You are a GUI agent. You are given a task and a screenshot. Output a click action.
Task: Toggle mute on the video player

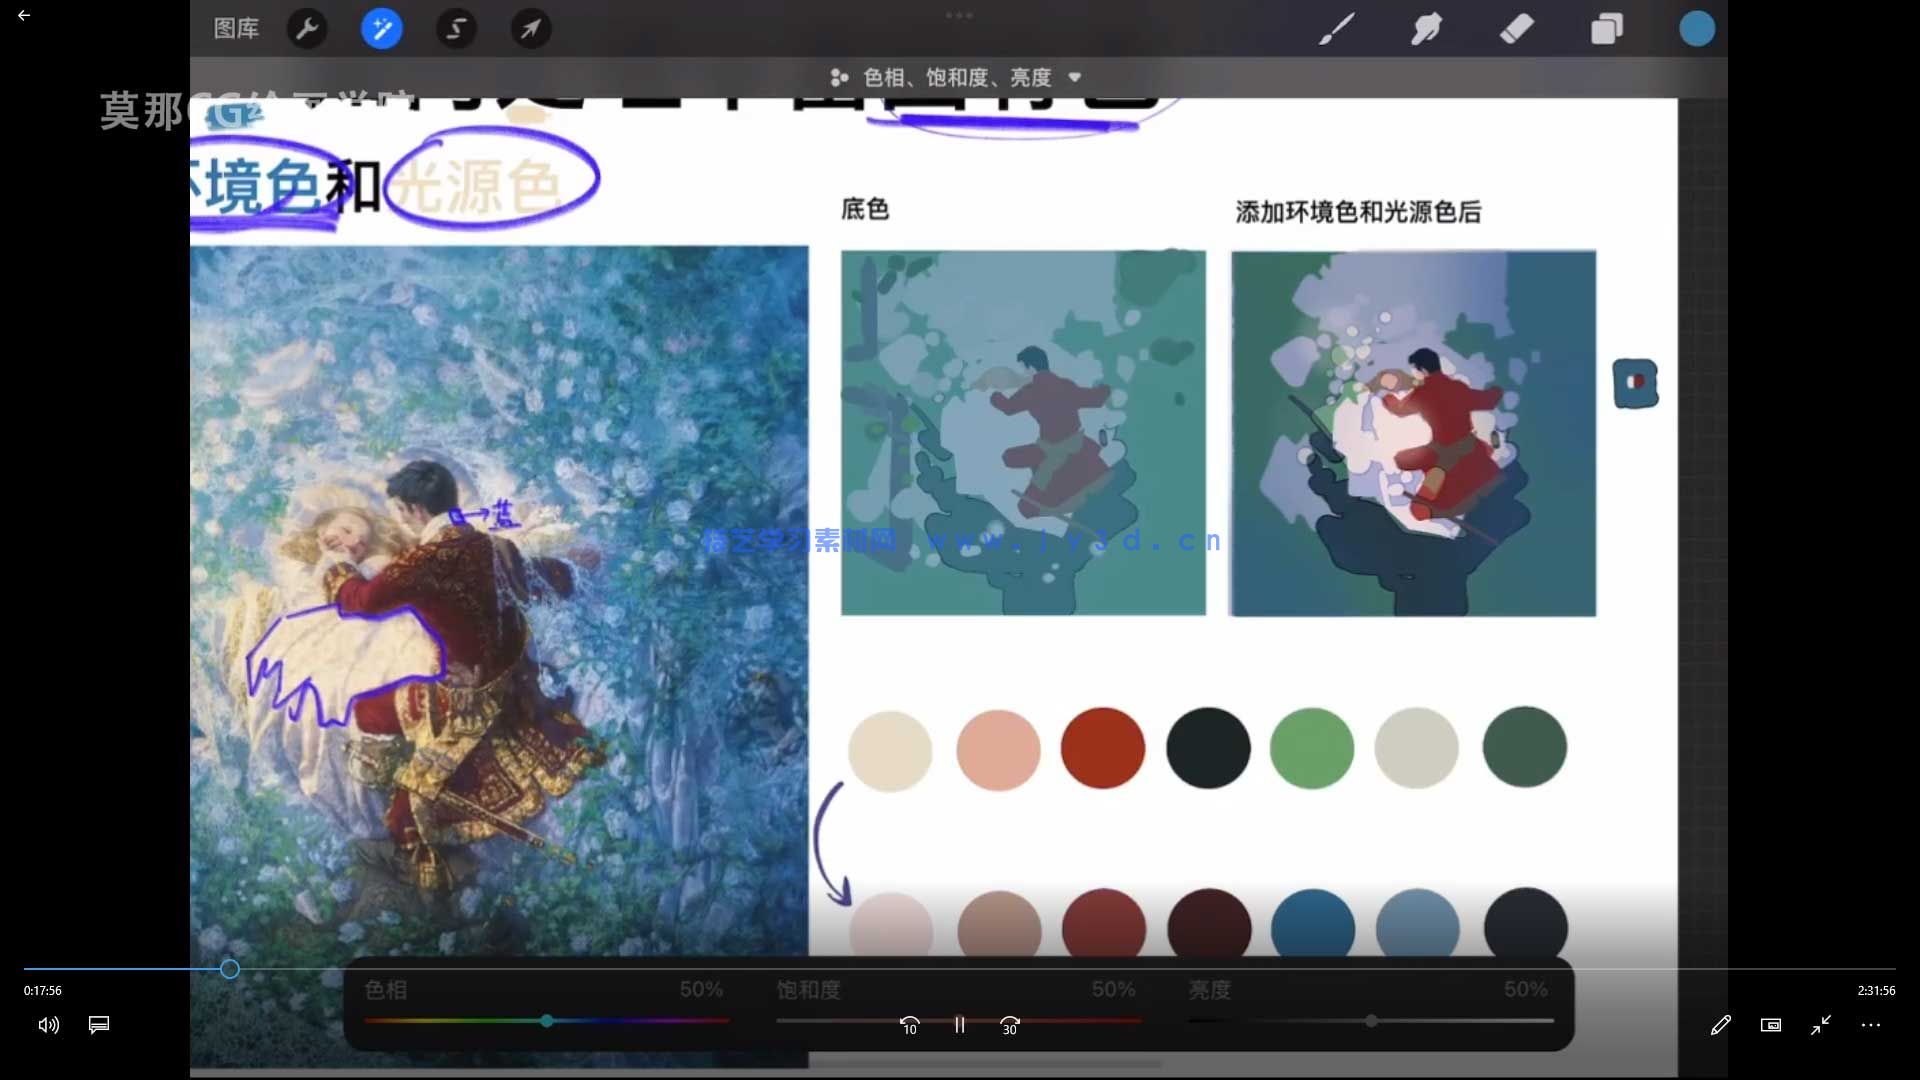click(47, 1025)
